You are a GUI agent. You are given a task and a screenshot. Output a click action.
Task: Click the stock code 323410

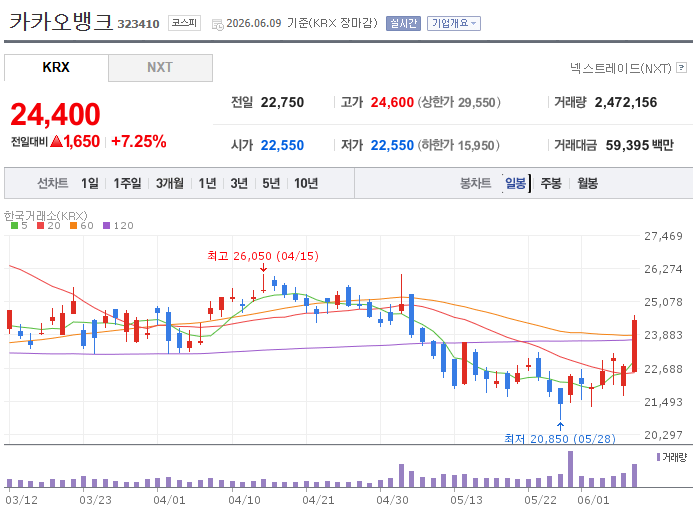138,24
